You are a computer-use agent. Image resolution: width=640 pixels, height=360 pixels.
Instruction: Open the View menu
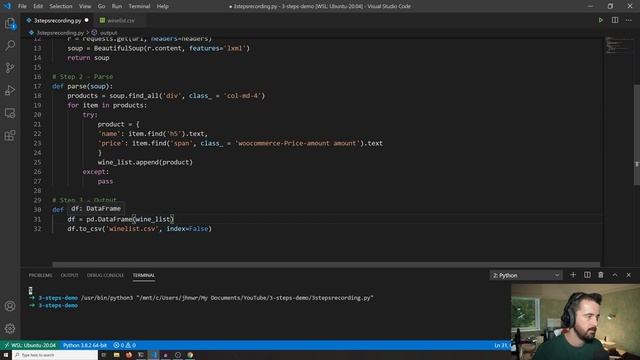(x=85, y=6)
